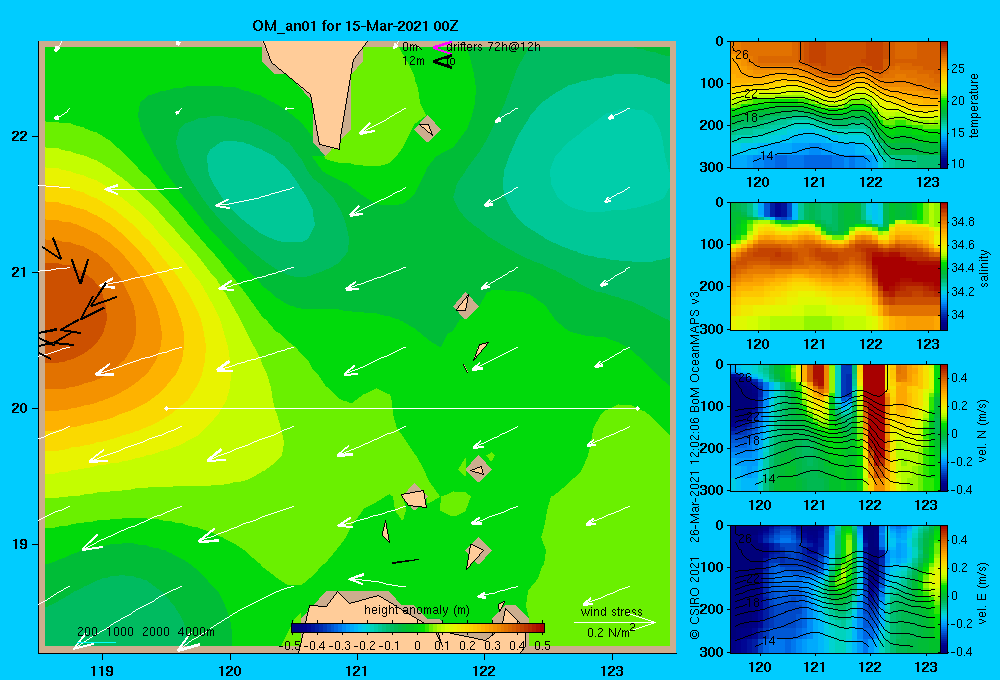Click the vertical 'temperature' axis label
Screen dimensions: 1000x680
[974, 105]
